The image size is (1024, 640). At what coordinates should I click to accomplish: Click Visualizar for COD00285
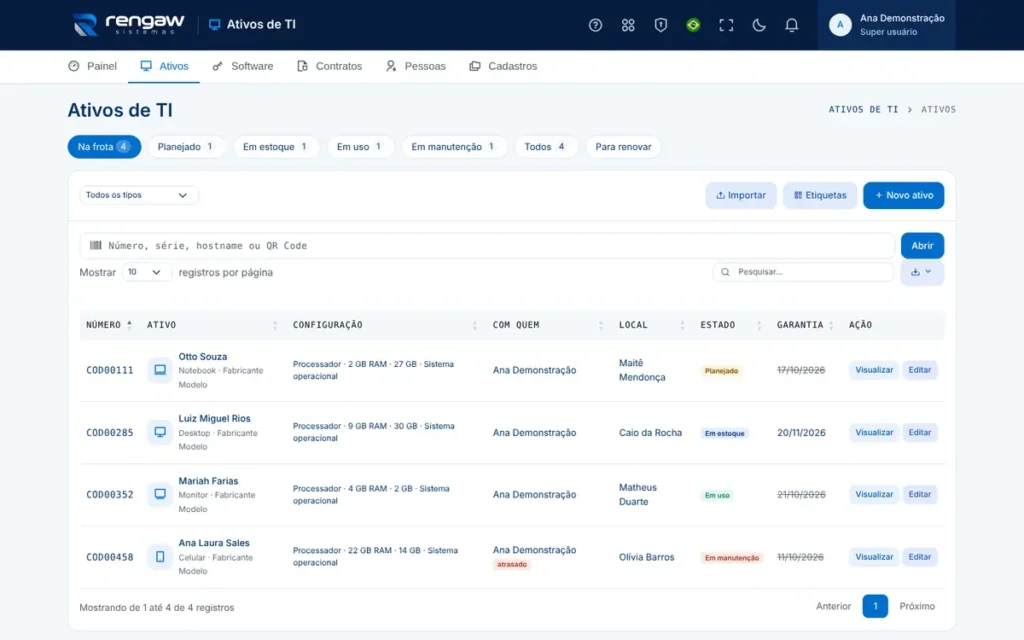(x=874, y=432)
